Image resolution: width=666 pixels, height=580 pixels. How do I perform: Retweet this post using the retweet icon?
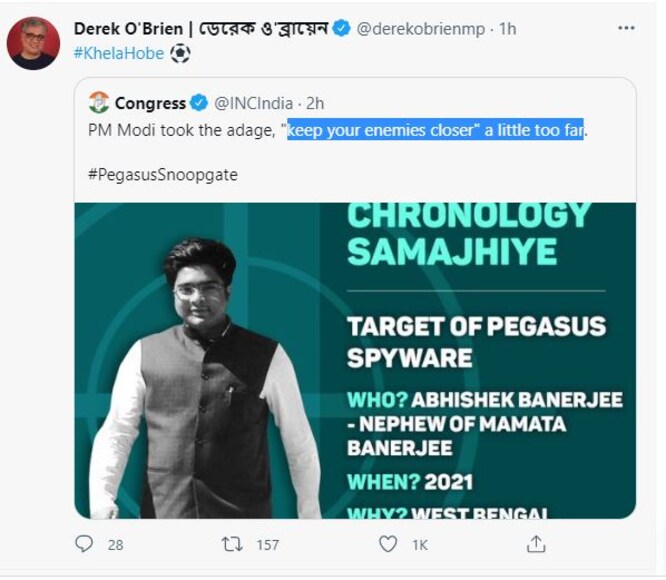tap(233, 544)
